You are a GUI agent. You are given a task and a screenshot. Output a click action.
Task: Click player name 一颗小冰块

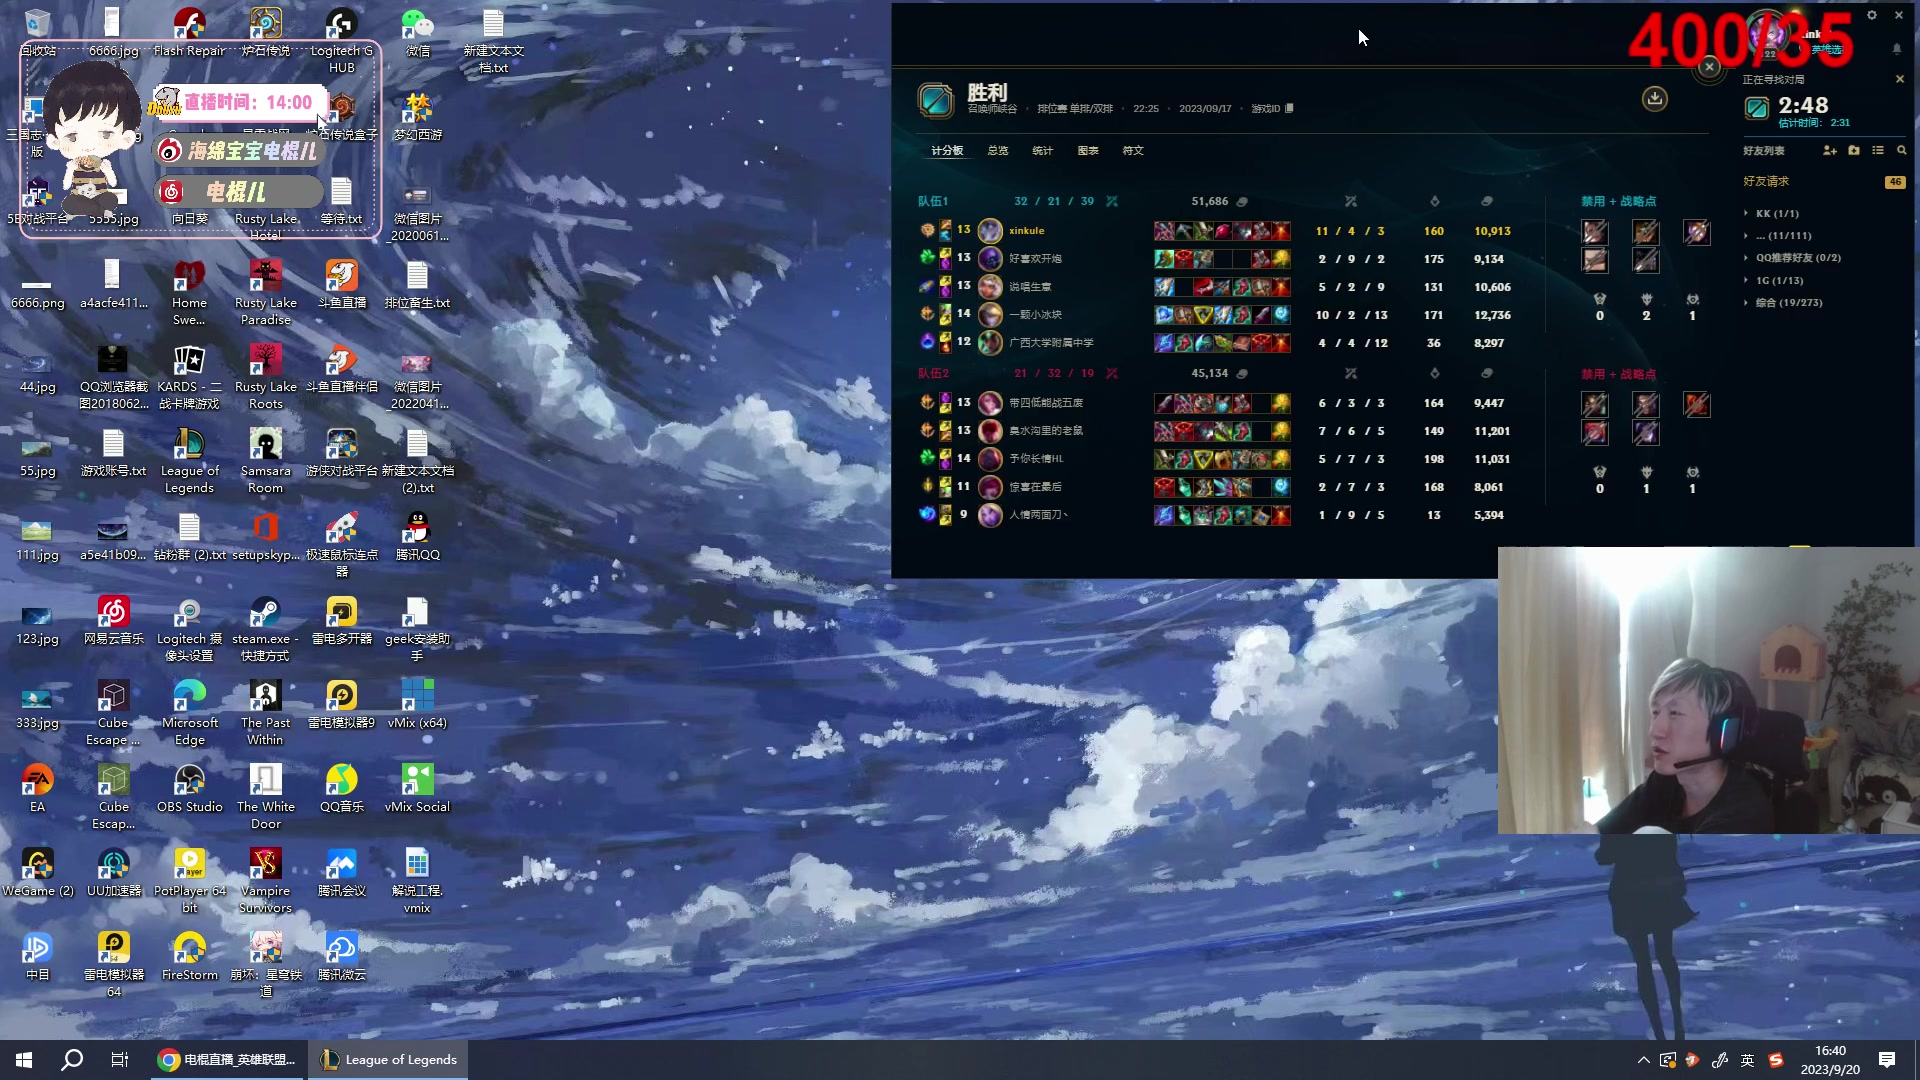[x=1035, y=315]
